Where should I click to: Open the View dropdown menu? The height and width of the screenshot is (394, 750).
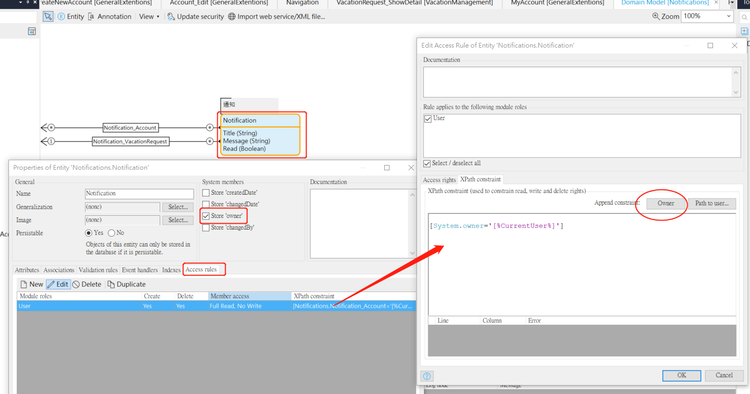coord(149,16)
